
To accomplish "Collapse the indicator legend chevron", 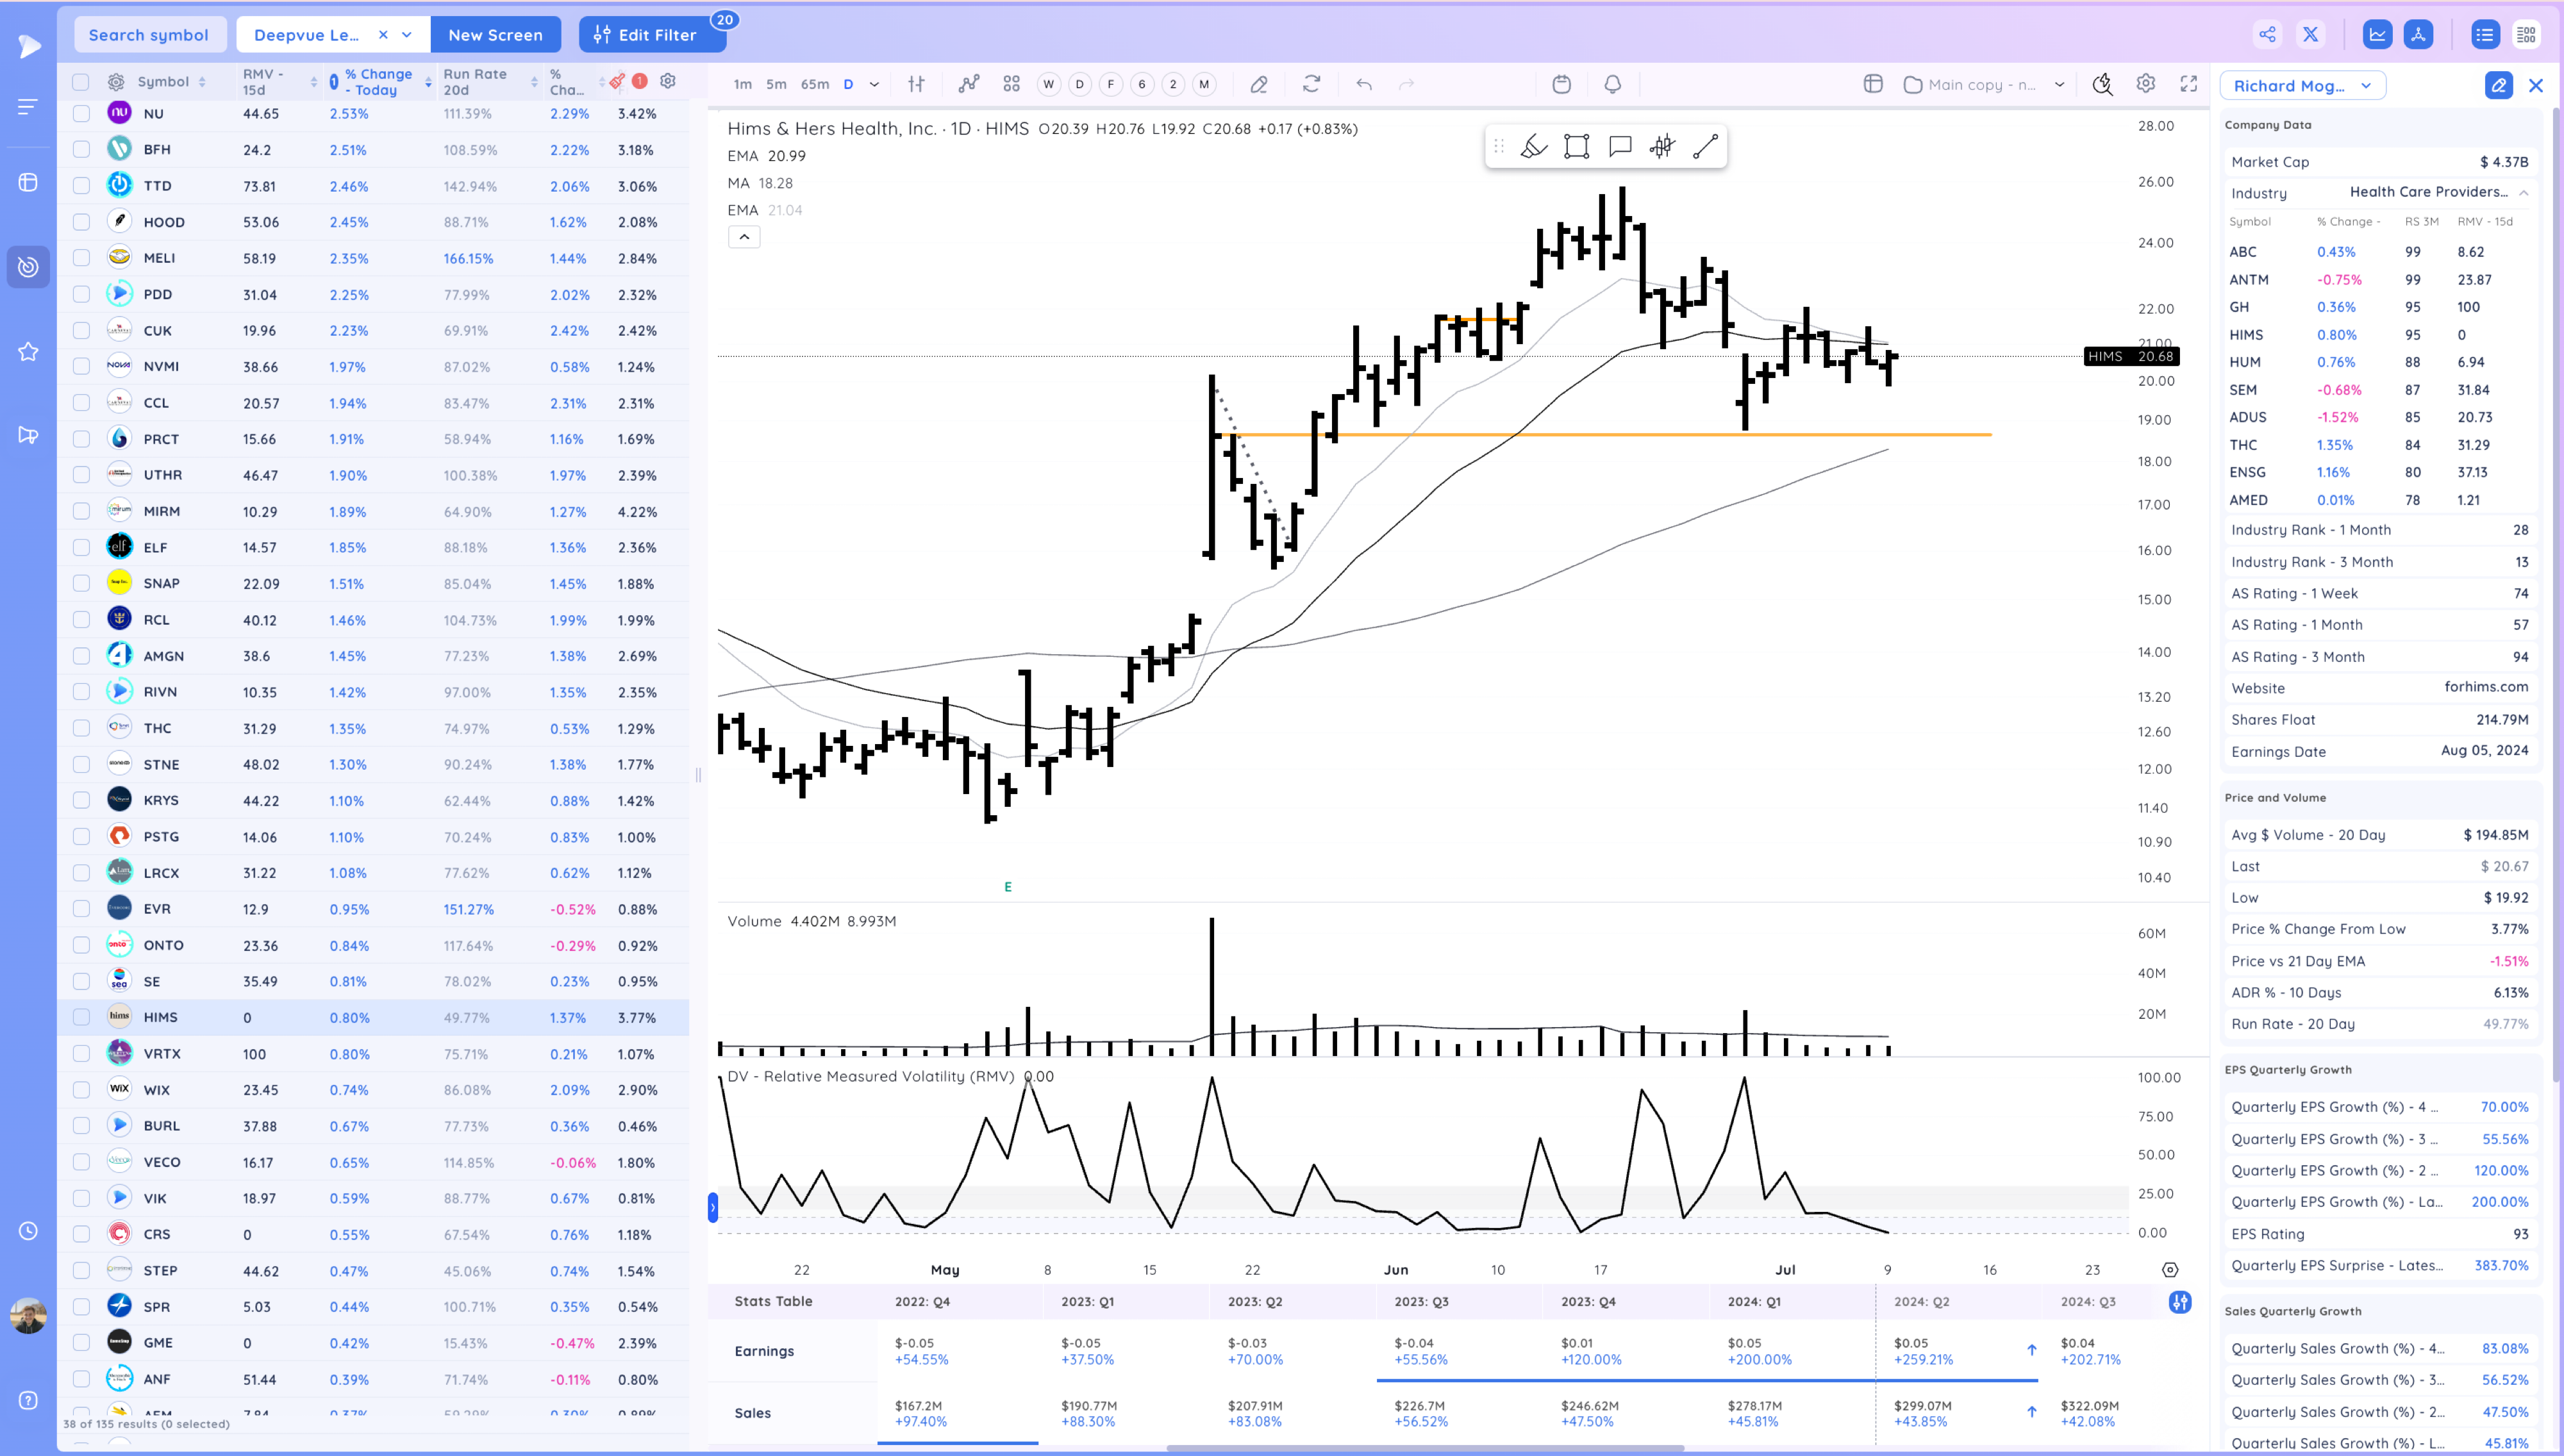I will pos(744,237).
